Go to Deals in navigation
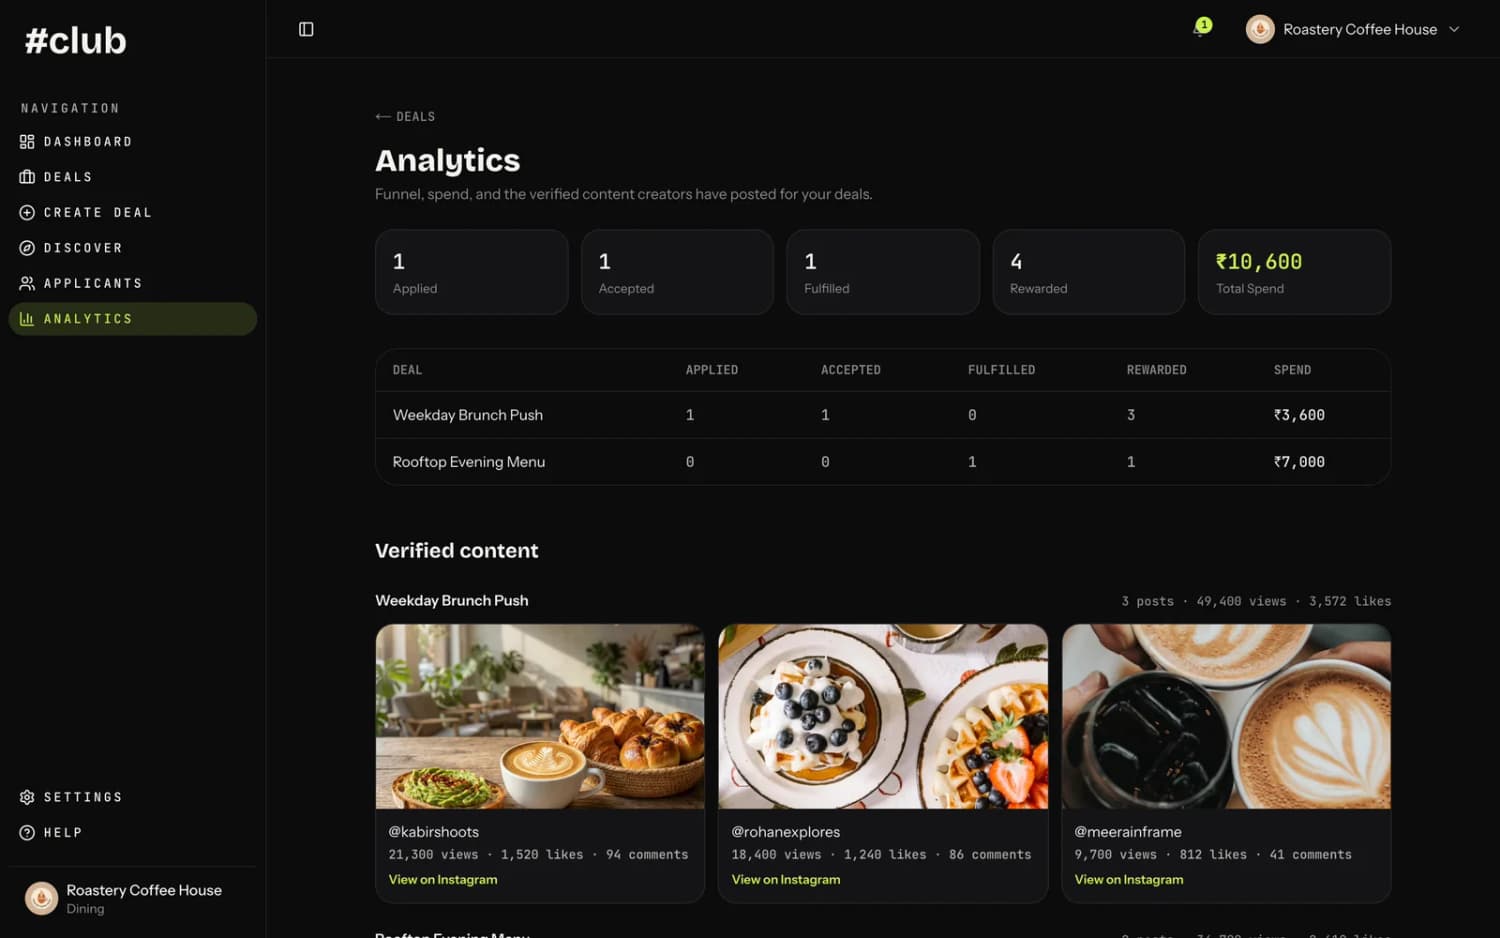Viewport: 1500px width, 938px height. (x=132, y=177)
